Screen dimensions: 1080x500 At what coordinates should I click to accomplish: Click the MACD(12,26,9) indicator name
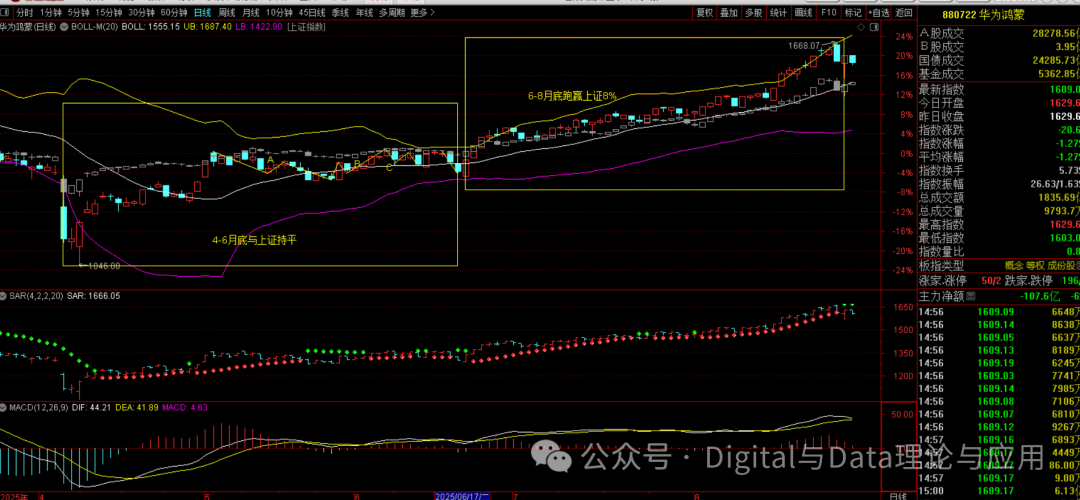point(37,408)
